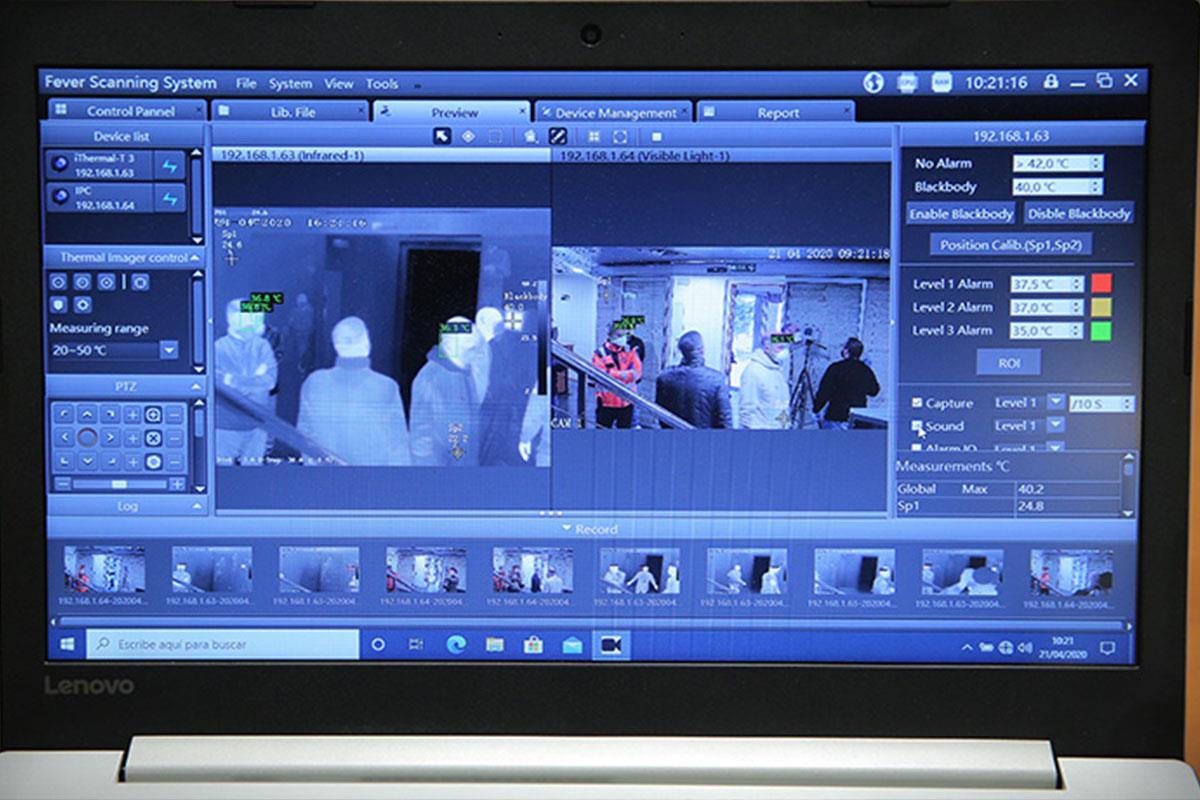Toggle the Capture checkbox
This screenshot has height=800, width=1200.
click(x=917, y=403)
